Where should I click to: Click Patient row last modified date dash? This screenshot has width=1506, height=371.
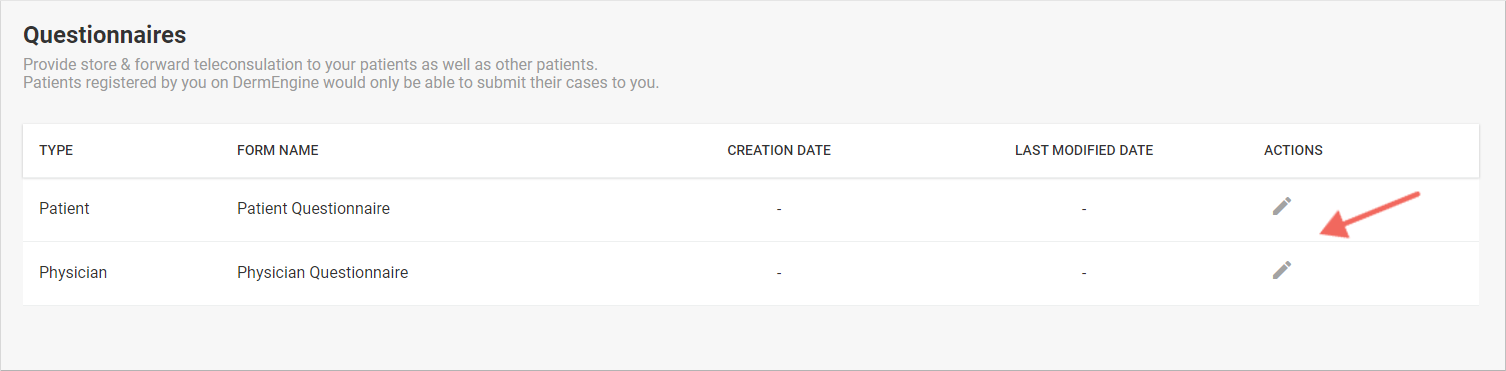pos(1084,210)
